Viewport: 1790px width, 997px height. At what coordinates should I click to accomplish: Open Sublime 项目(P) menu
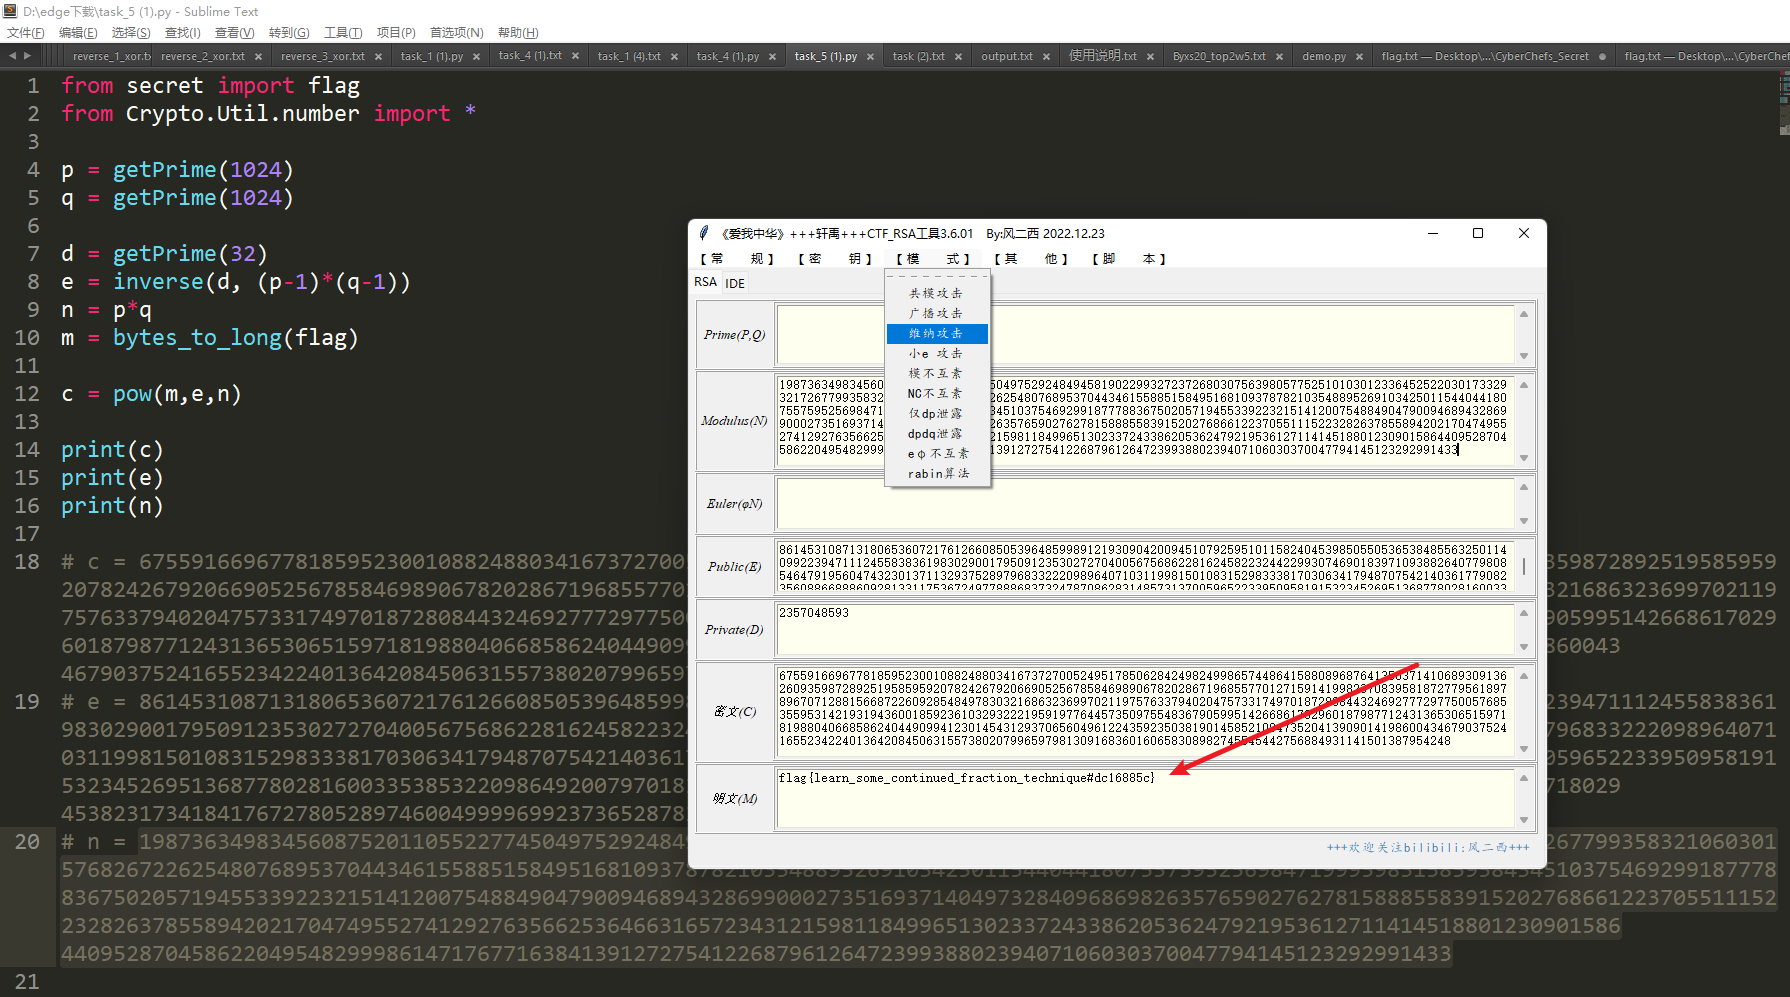tap(396, 33)
